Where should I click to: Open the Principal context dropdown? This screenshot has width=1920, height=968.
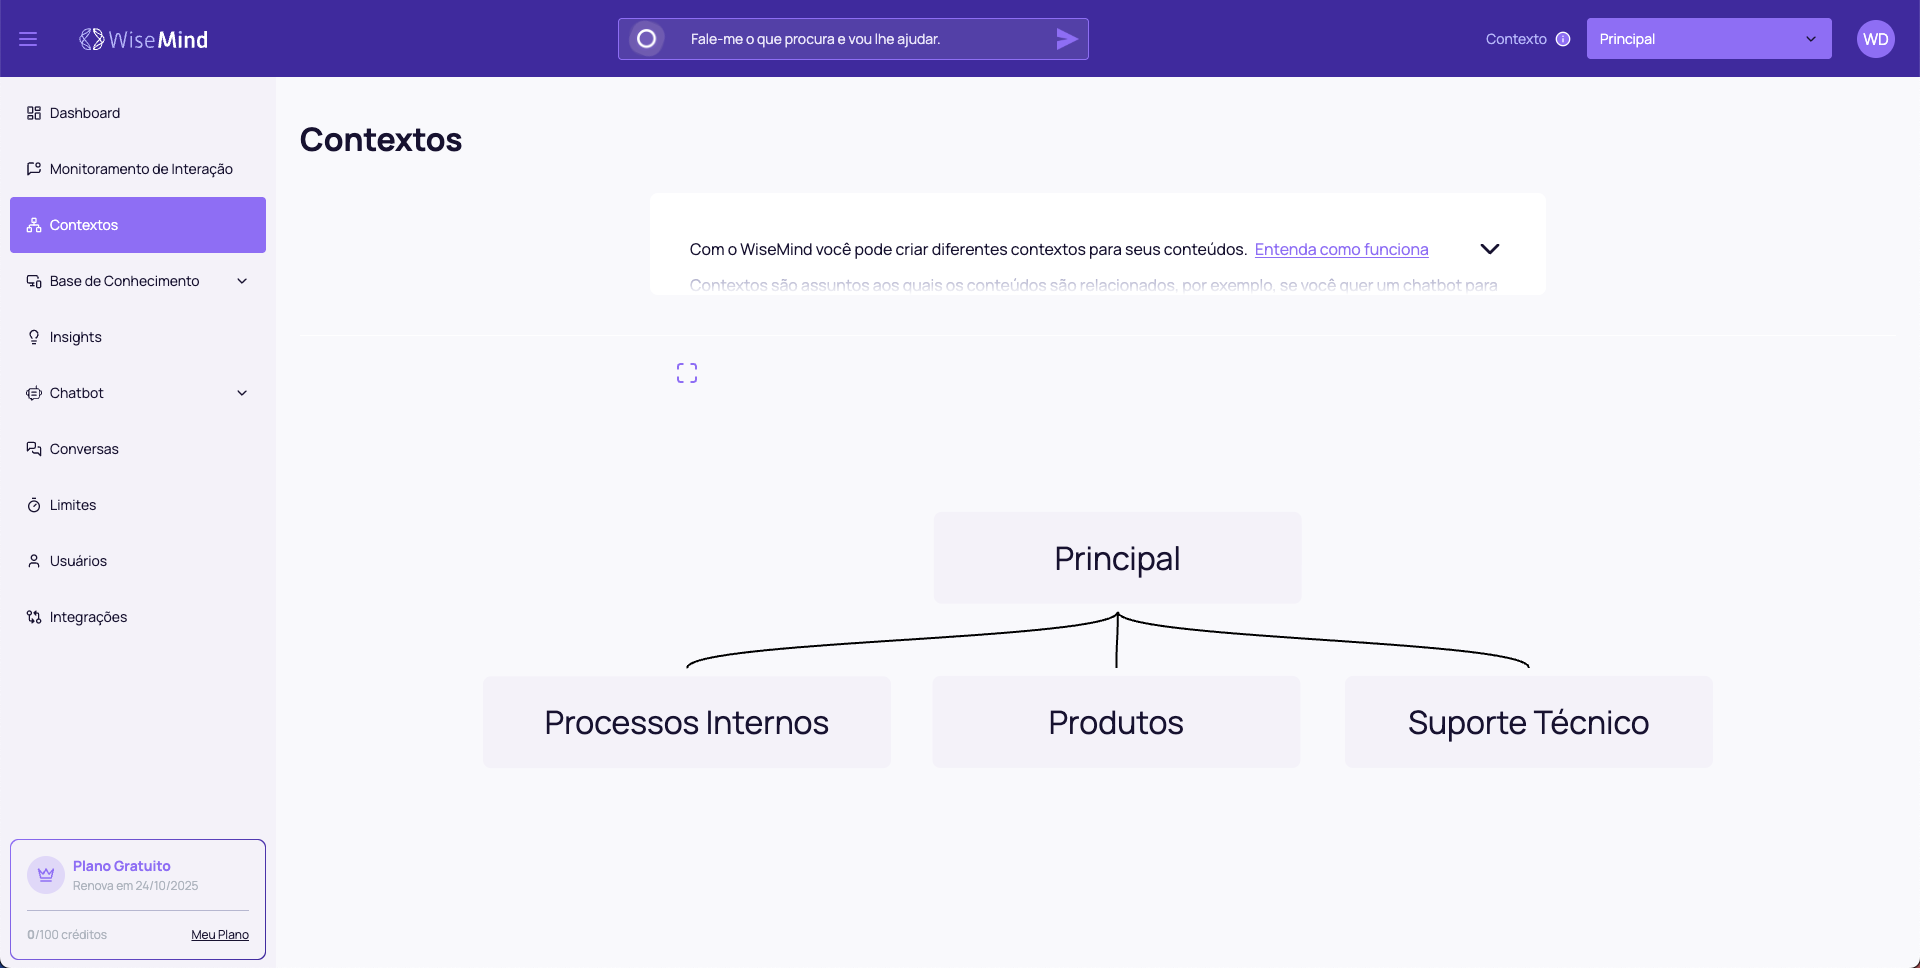(1708, 39)
